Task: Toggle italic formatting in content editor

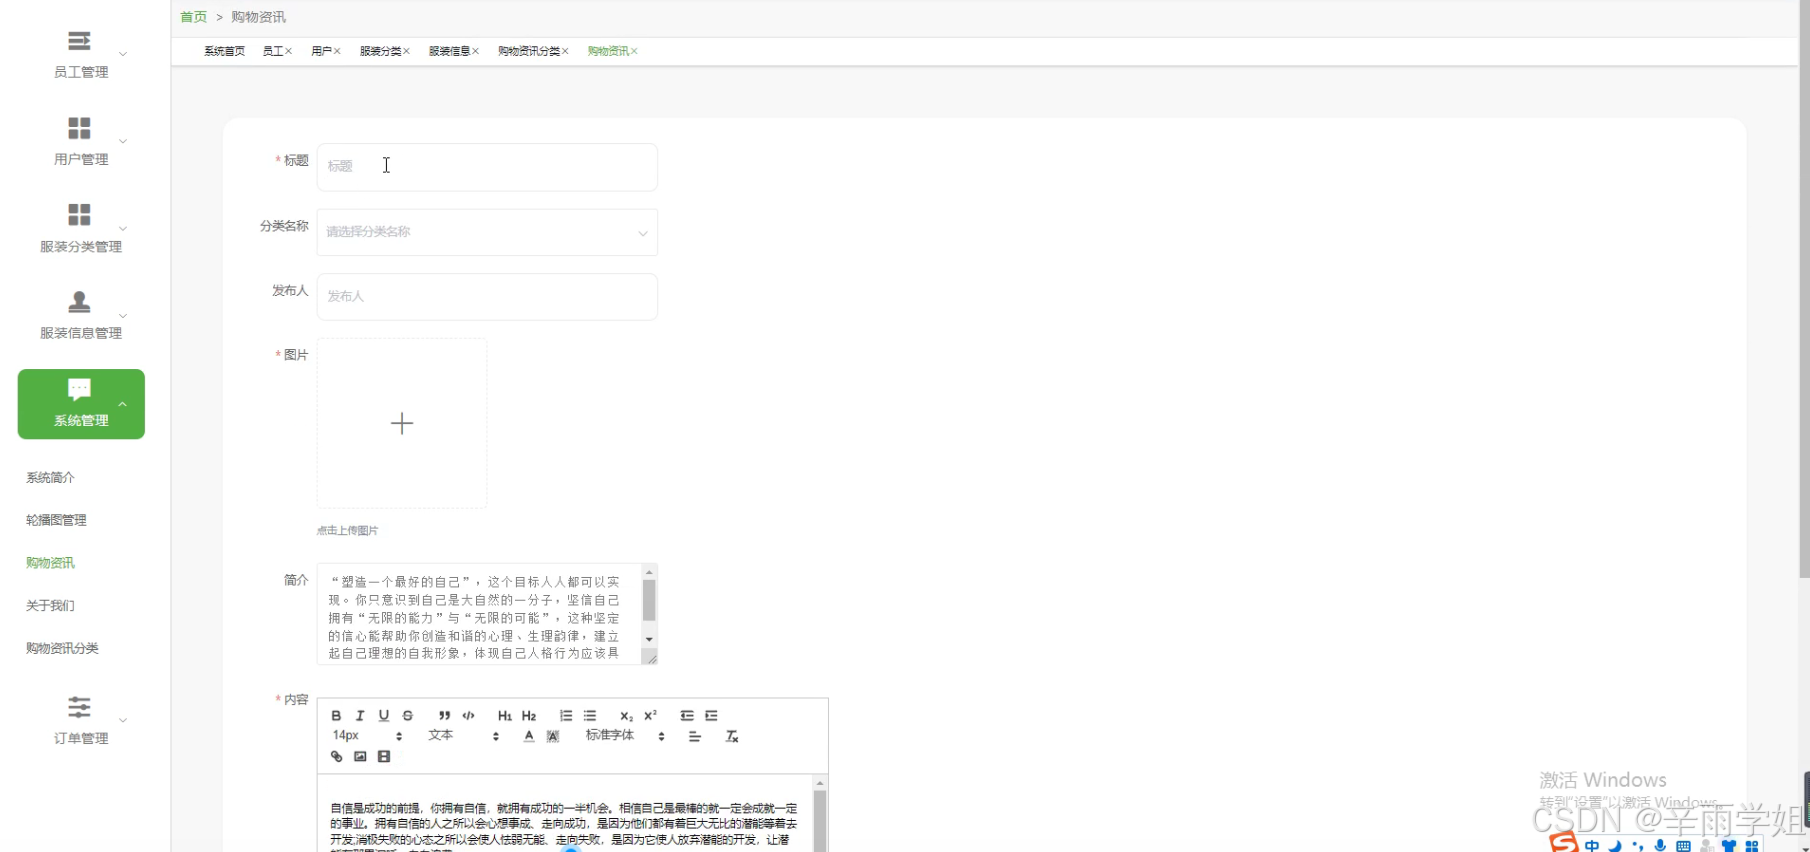Action: point(360,716)
